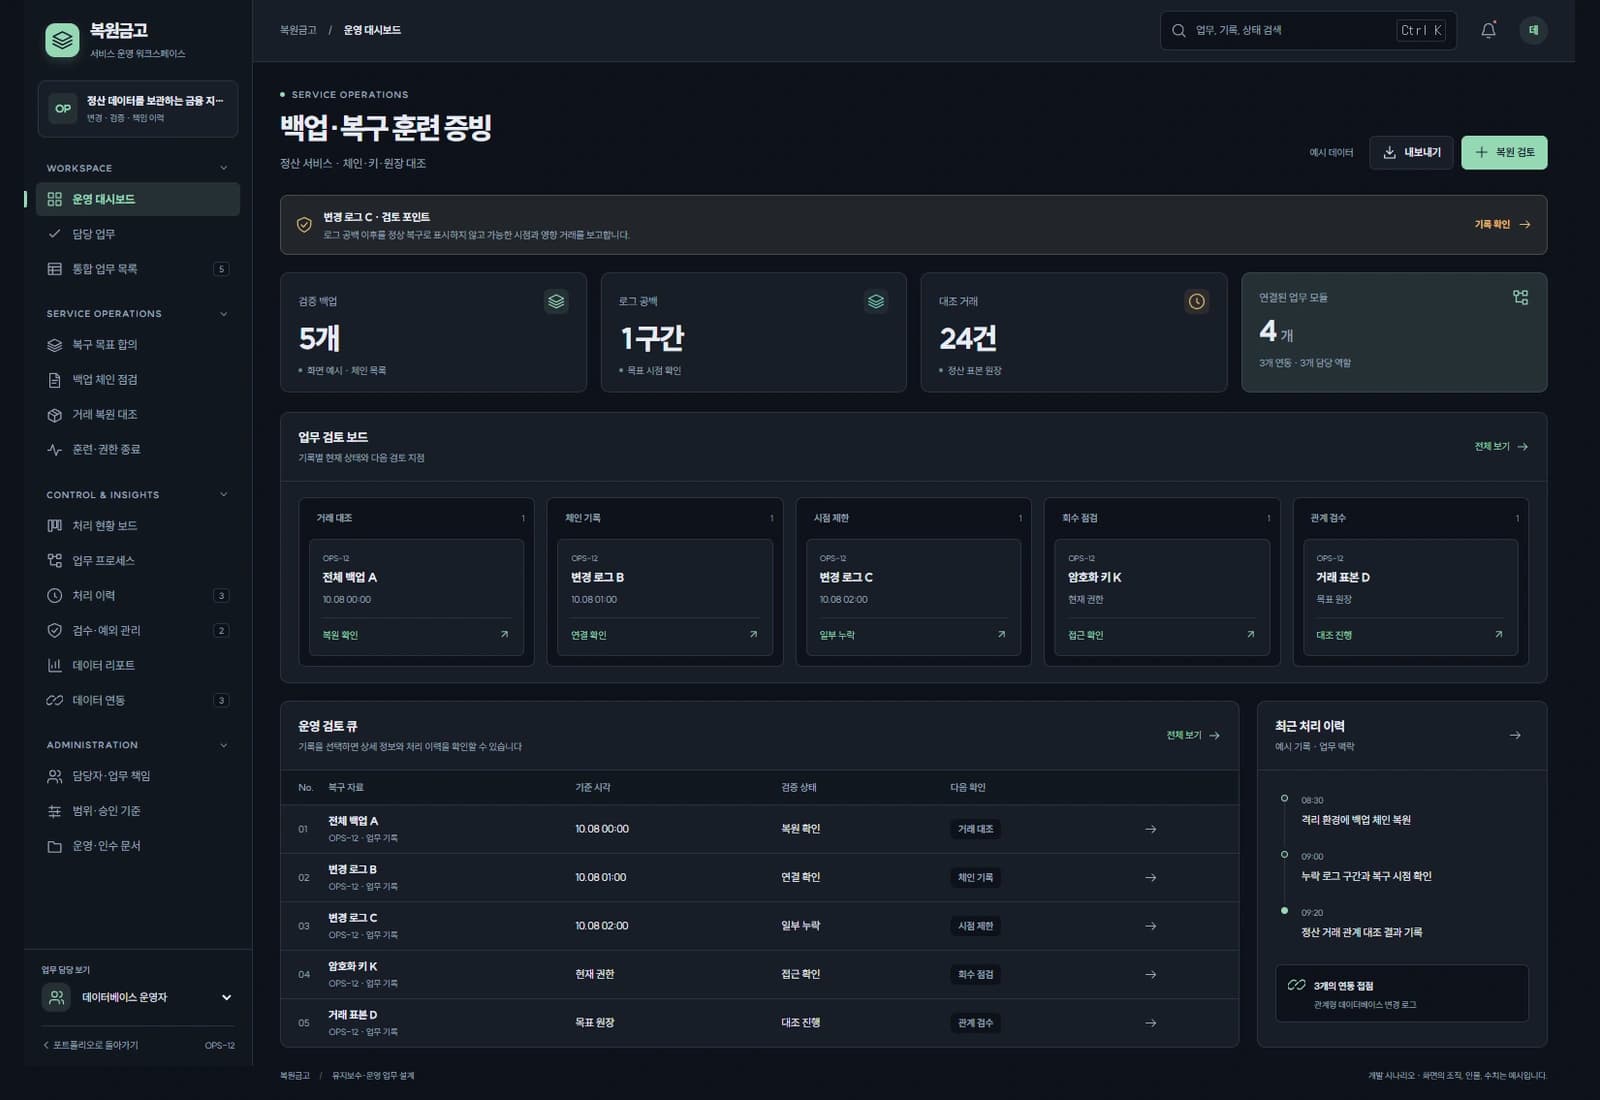
Task: Click the search field 업무, 기록, 상태 검색
Action: coord(1308,30)
